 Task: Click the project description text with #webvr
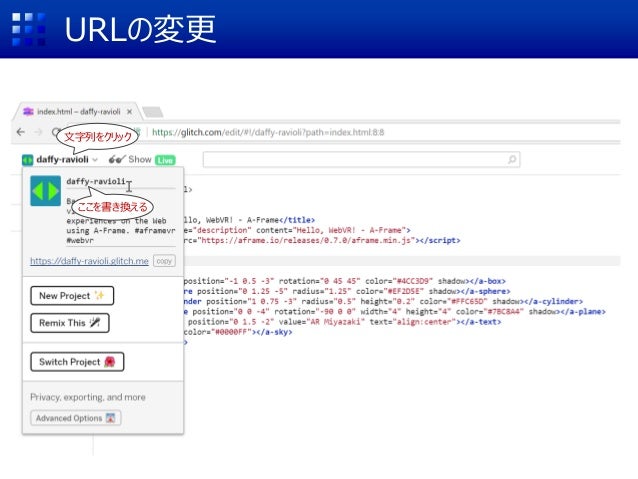coord(121,221)
